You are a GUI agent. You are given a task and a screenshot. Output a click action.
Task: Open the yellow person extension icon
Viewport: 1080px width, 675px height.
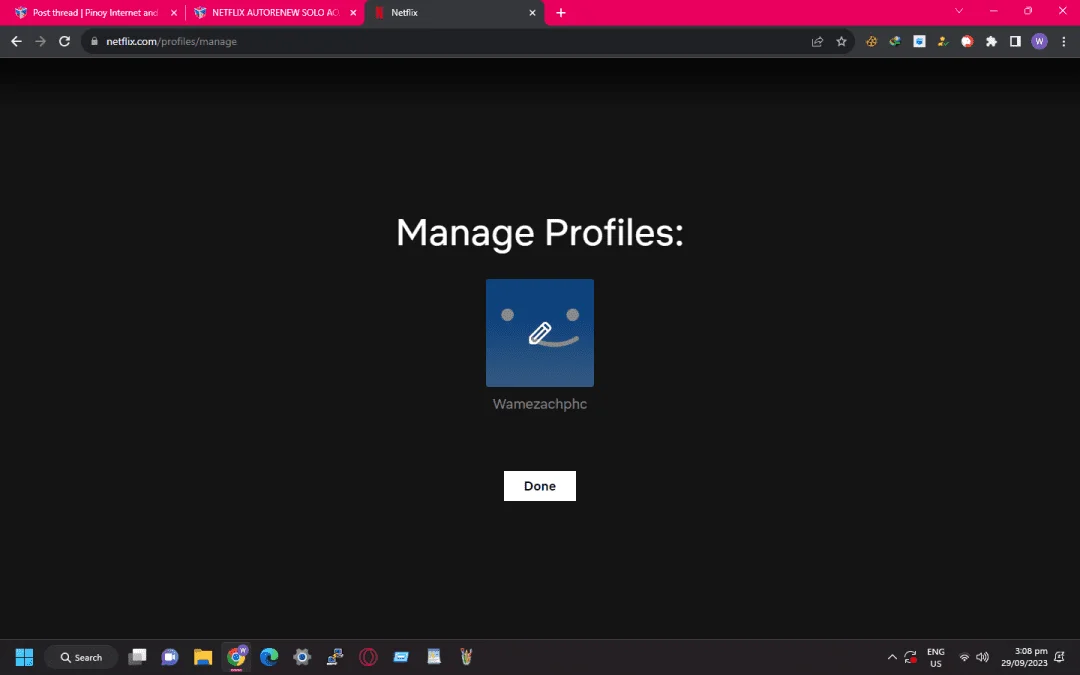(943, 41)
